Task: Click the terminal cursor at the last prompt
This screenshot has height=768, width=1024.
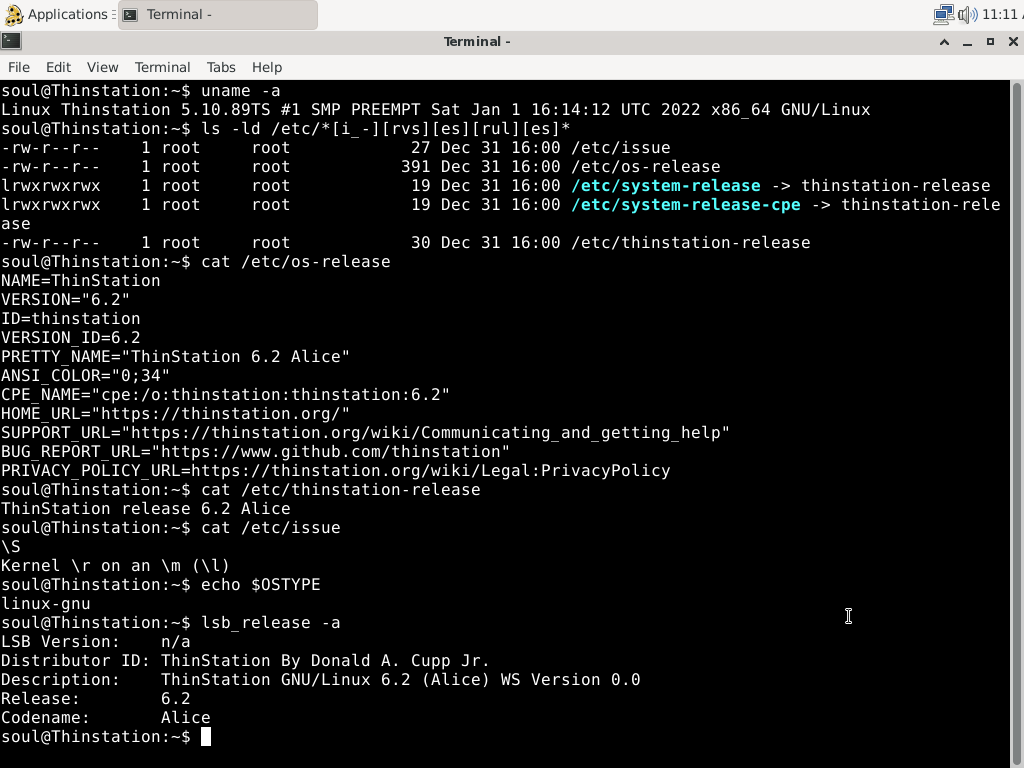Action: (206, 737)
